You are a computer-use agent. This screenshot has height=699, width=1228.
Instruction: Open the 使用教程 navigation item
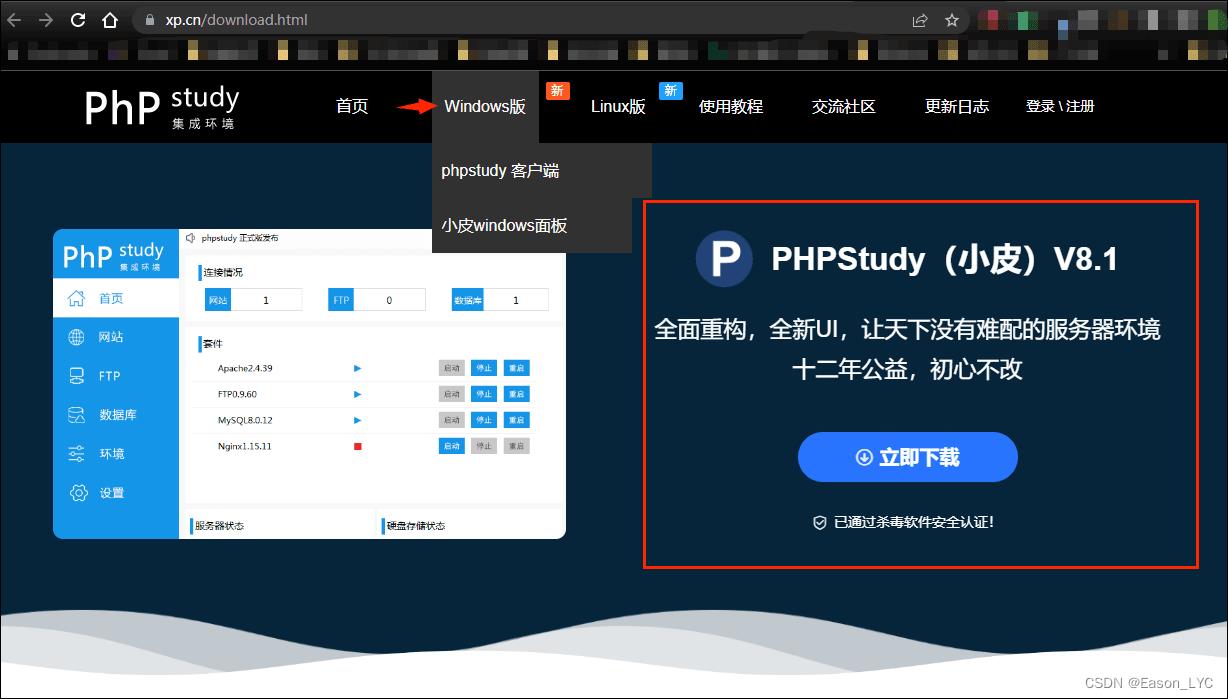coord(731,106)
